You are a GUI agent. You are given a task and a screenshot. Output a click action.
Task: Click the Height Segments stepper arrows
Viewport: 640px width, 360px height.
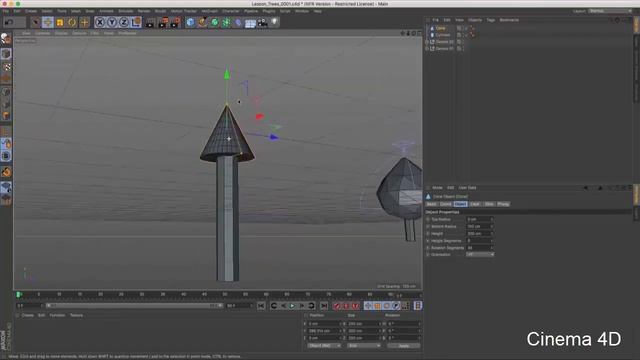492,241
